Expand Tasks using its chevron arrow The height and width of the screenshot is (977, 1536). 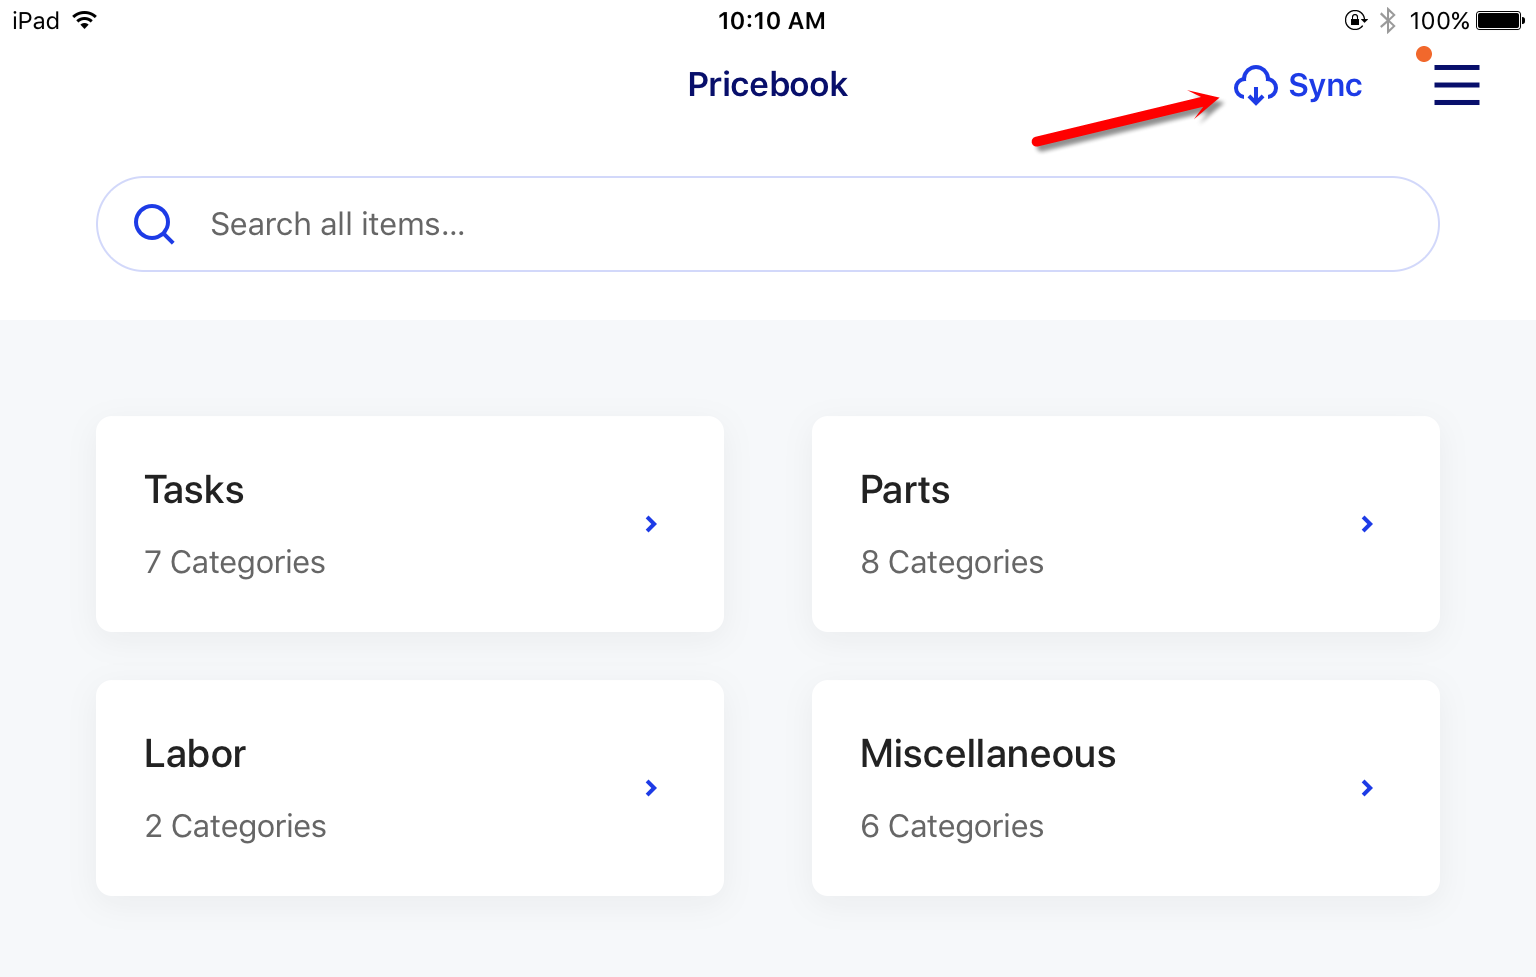click(x=651, y=524)
